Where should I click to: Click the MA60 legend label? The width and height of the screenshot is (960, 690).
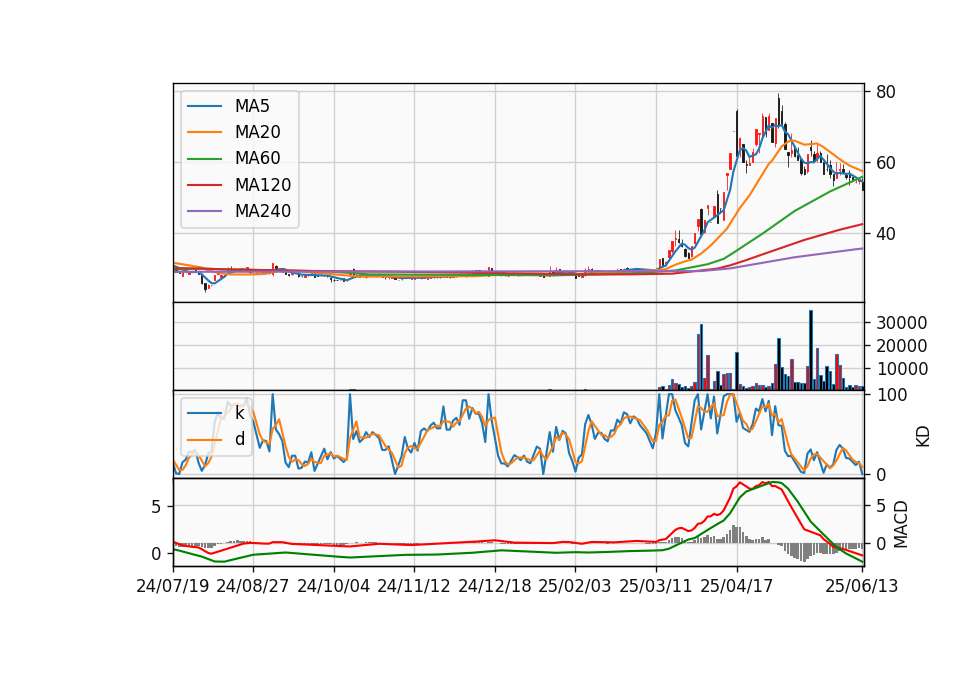pos(257,159)
